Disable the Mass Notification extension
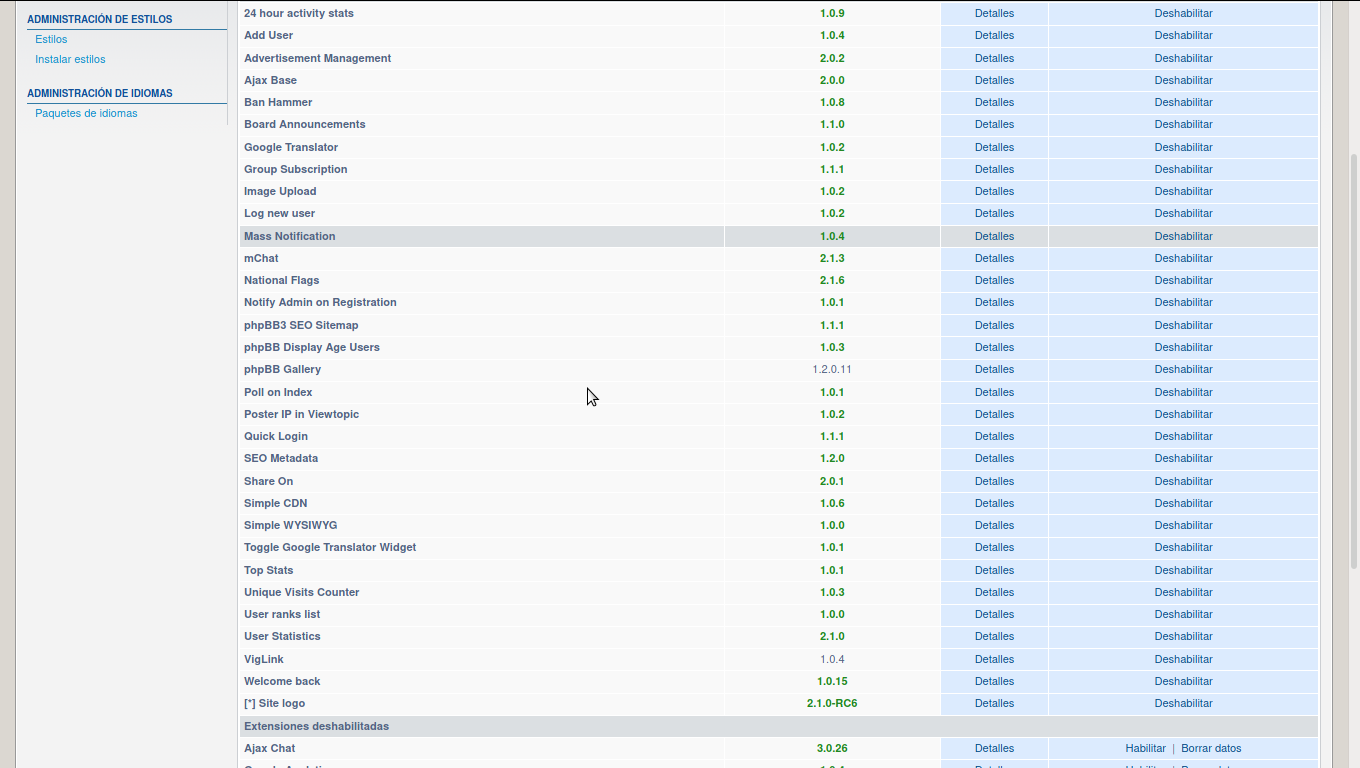The height and width of the screenshot is (768, 1360). point(1183,236)
